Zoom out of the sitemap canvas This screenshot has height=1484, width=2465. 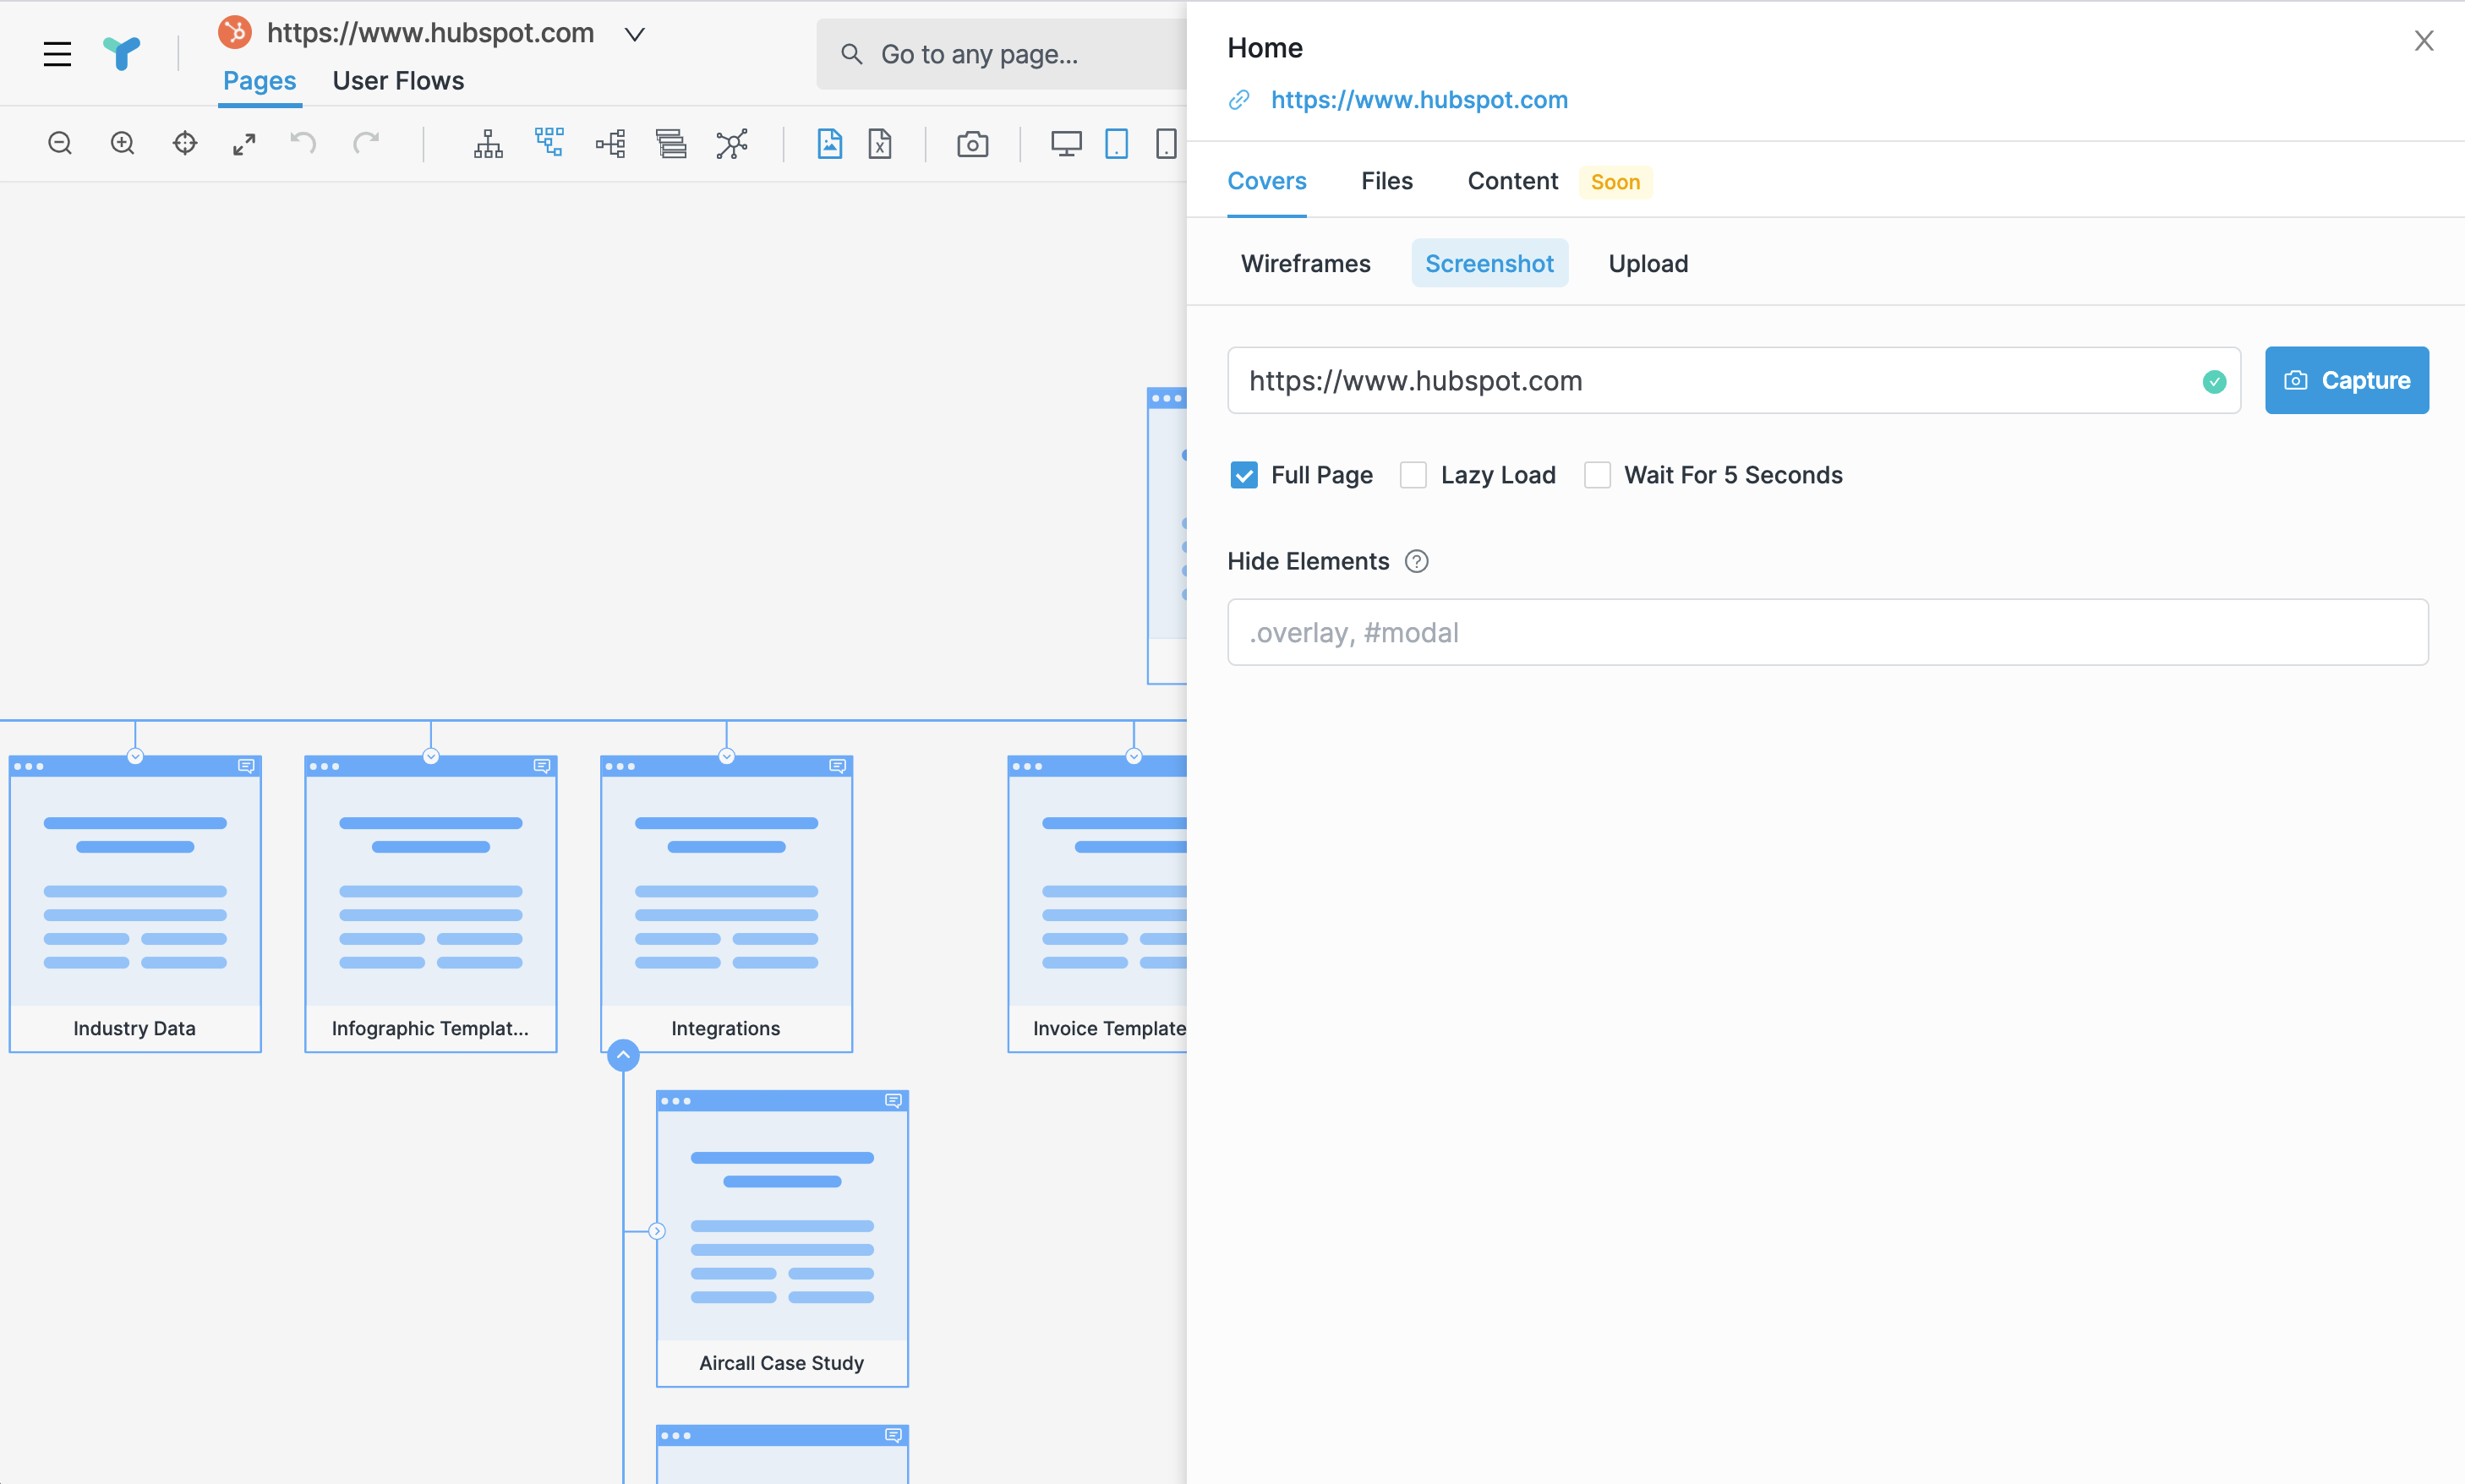(x=60, y=144)
